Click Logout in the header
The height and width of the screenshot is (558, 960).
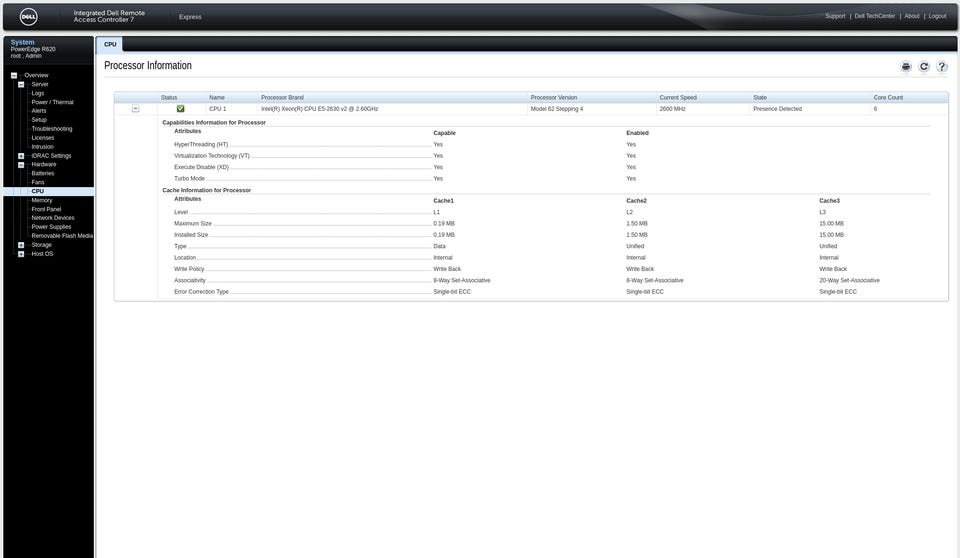pyautogui.click(x=937, y=17)
